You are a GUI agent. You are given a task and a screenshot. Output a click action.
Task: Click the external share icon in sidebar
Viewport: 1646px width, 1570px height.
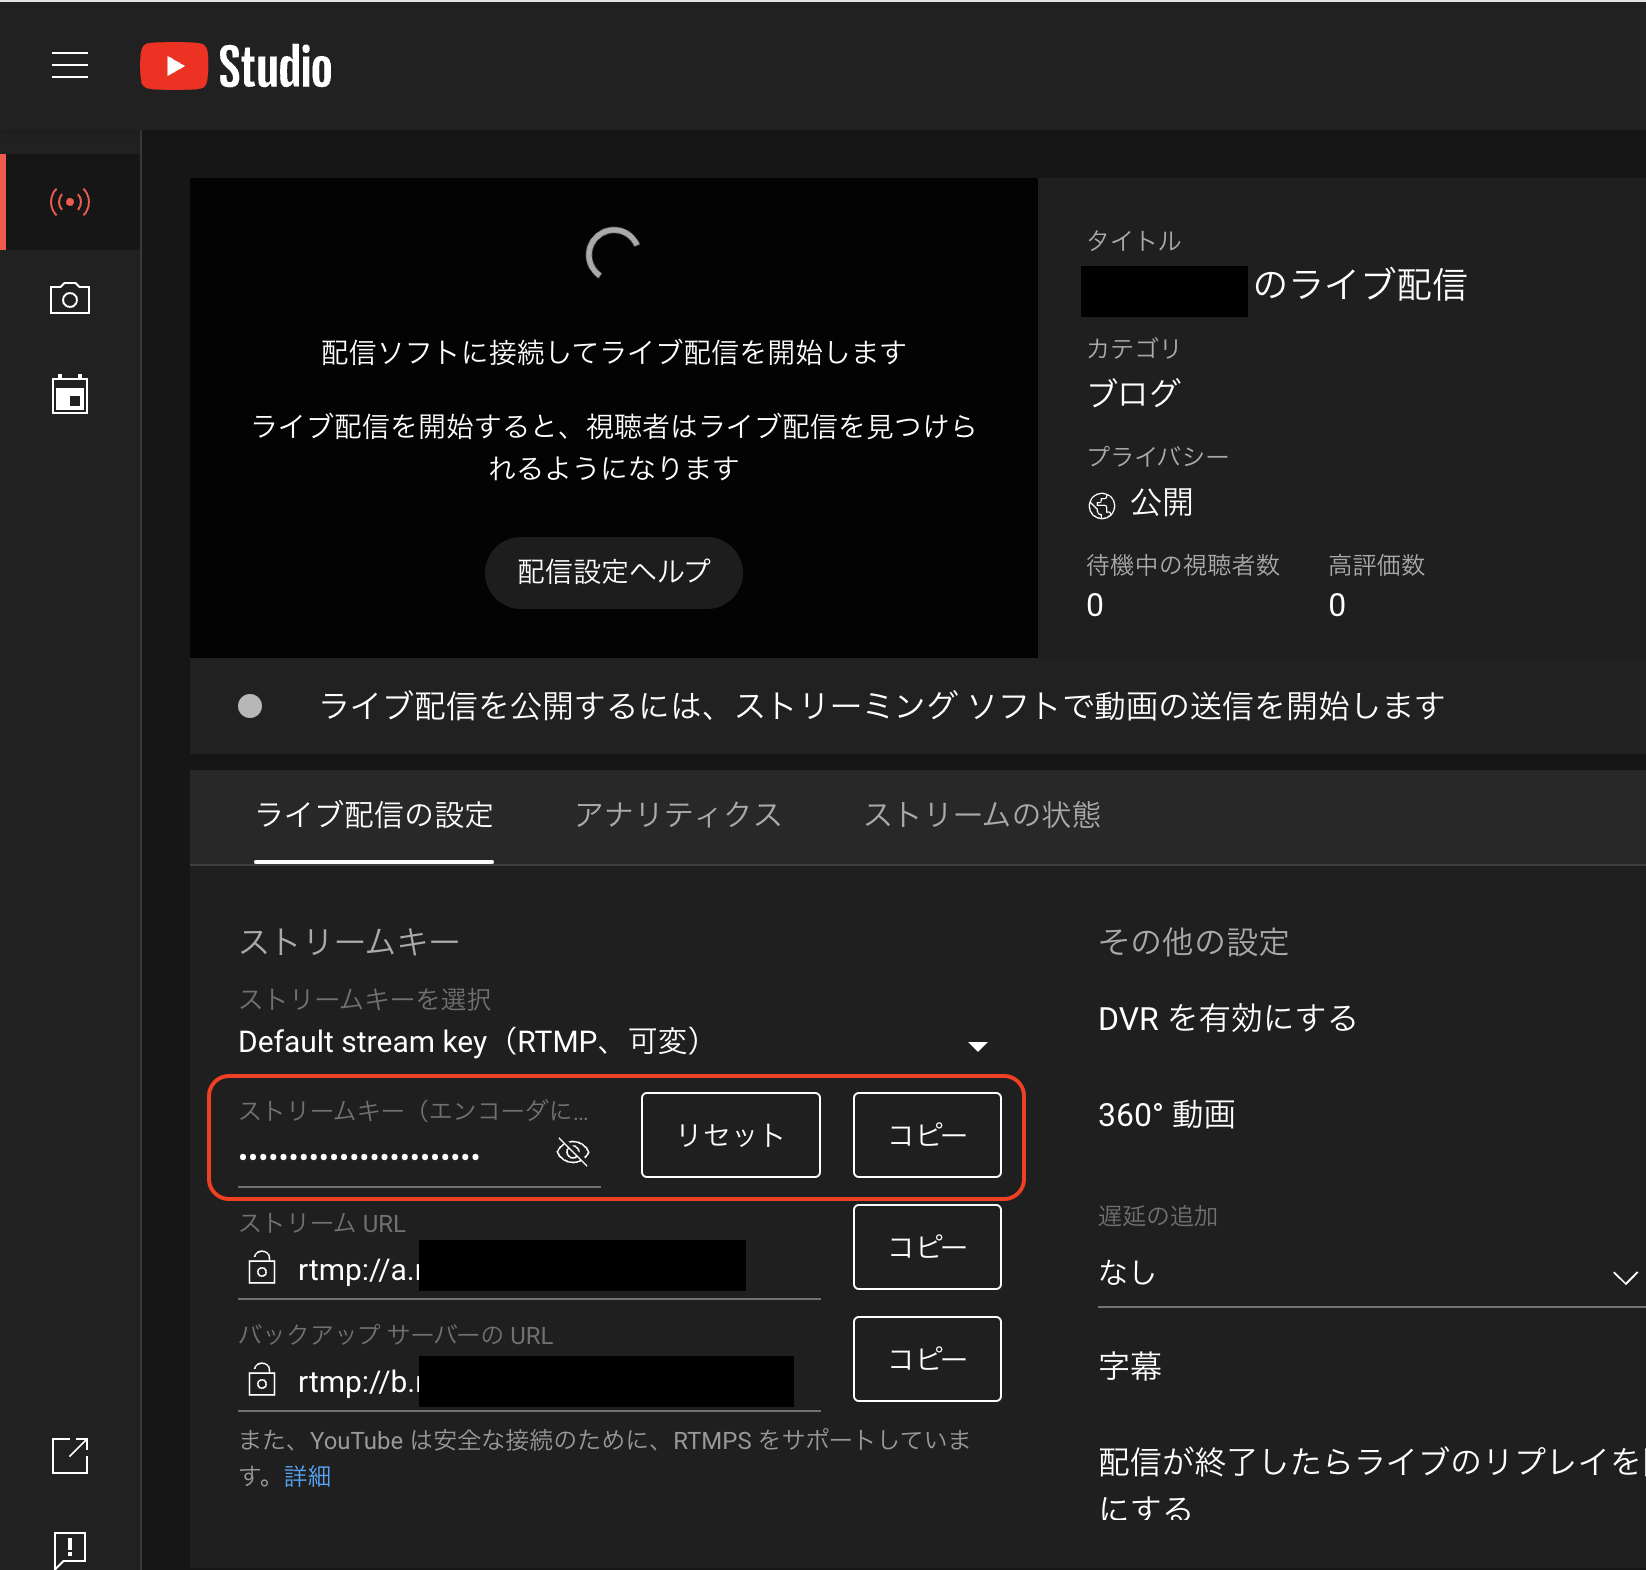tap(70, 1456)
